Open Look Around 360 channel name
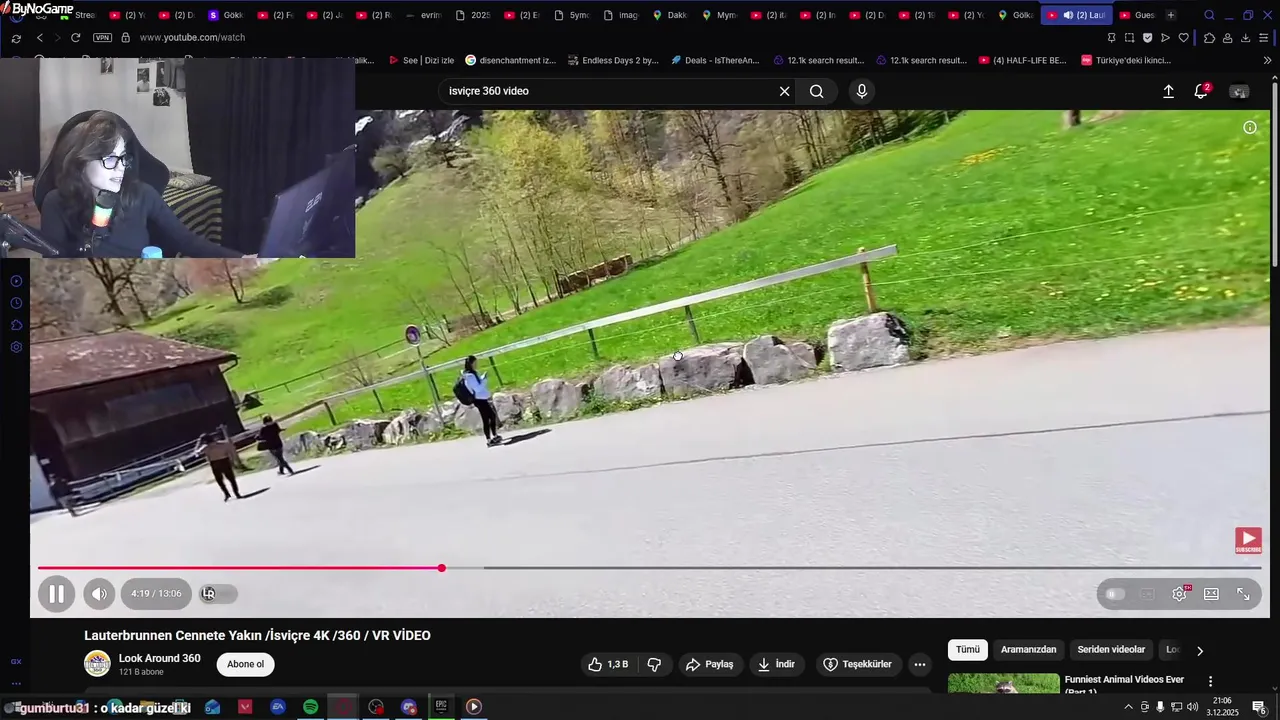1280x720 pixels. (x=159, y=658)
